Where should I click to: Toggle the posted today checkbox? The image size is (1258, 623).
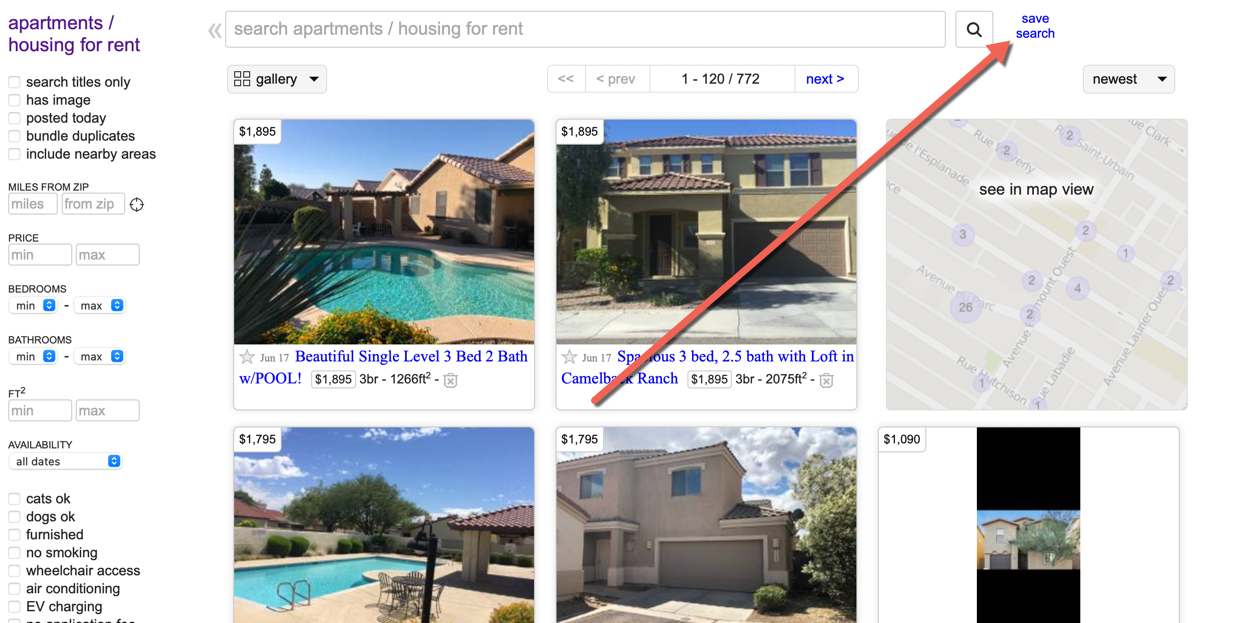click(x=14, y=118)
